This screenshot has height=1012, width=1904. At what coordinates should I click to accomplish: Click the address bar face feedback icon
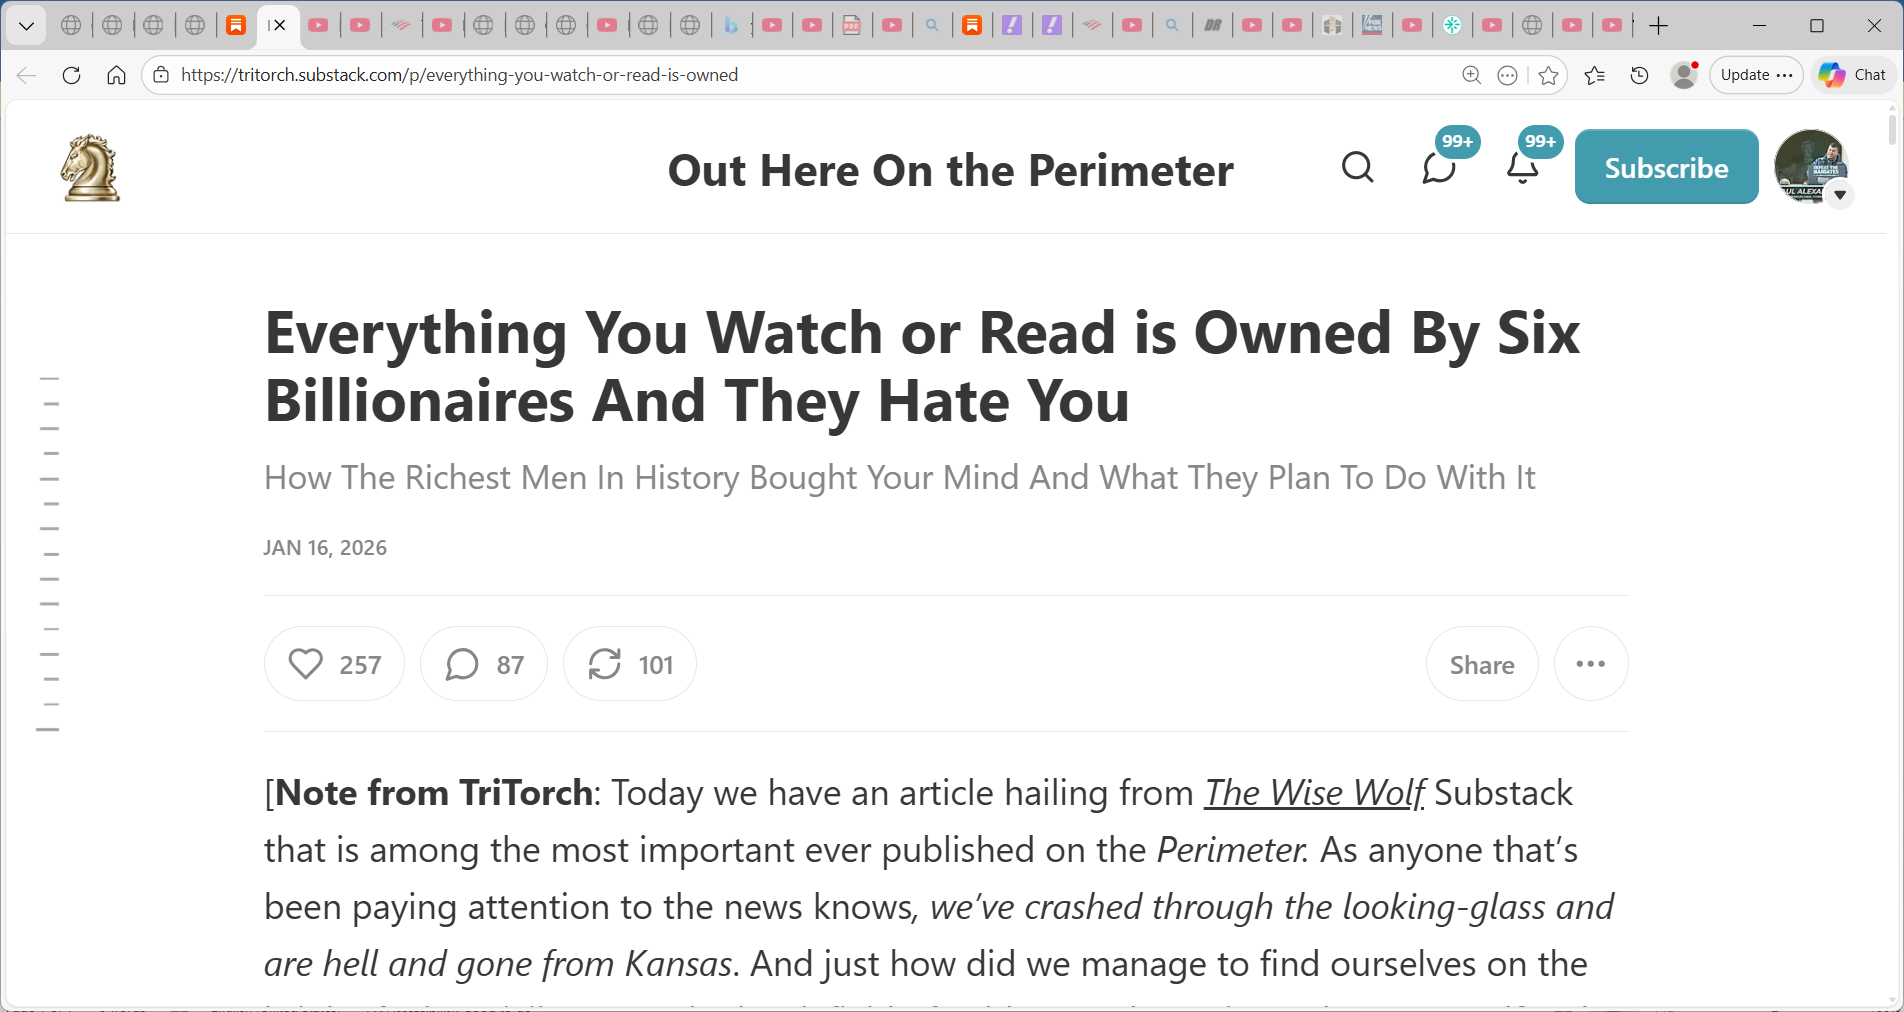(x=1508, y=75)
